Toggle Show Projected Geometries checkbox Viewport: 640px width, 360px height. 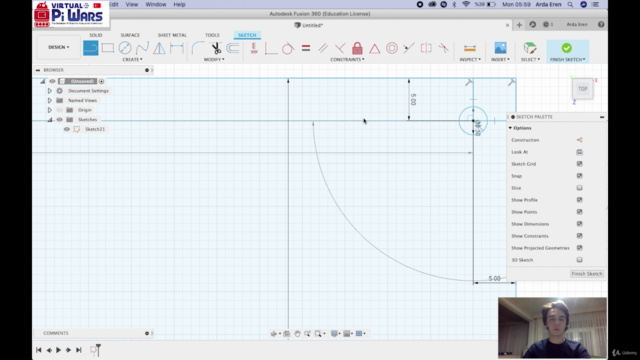click(x=579, y=248)
